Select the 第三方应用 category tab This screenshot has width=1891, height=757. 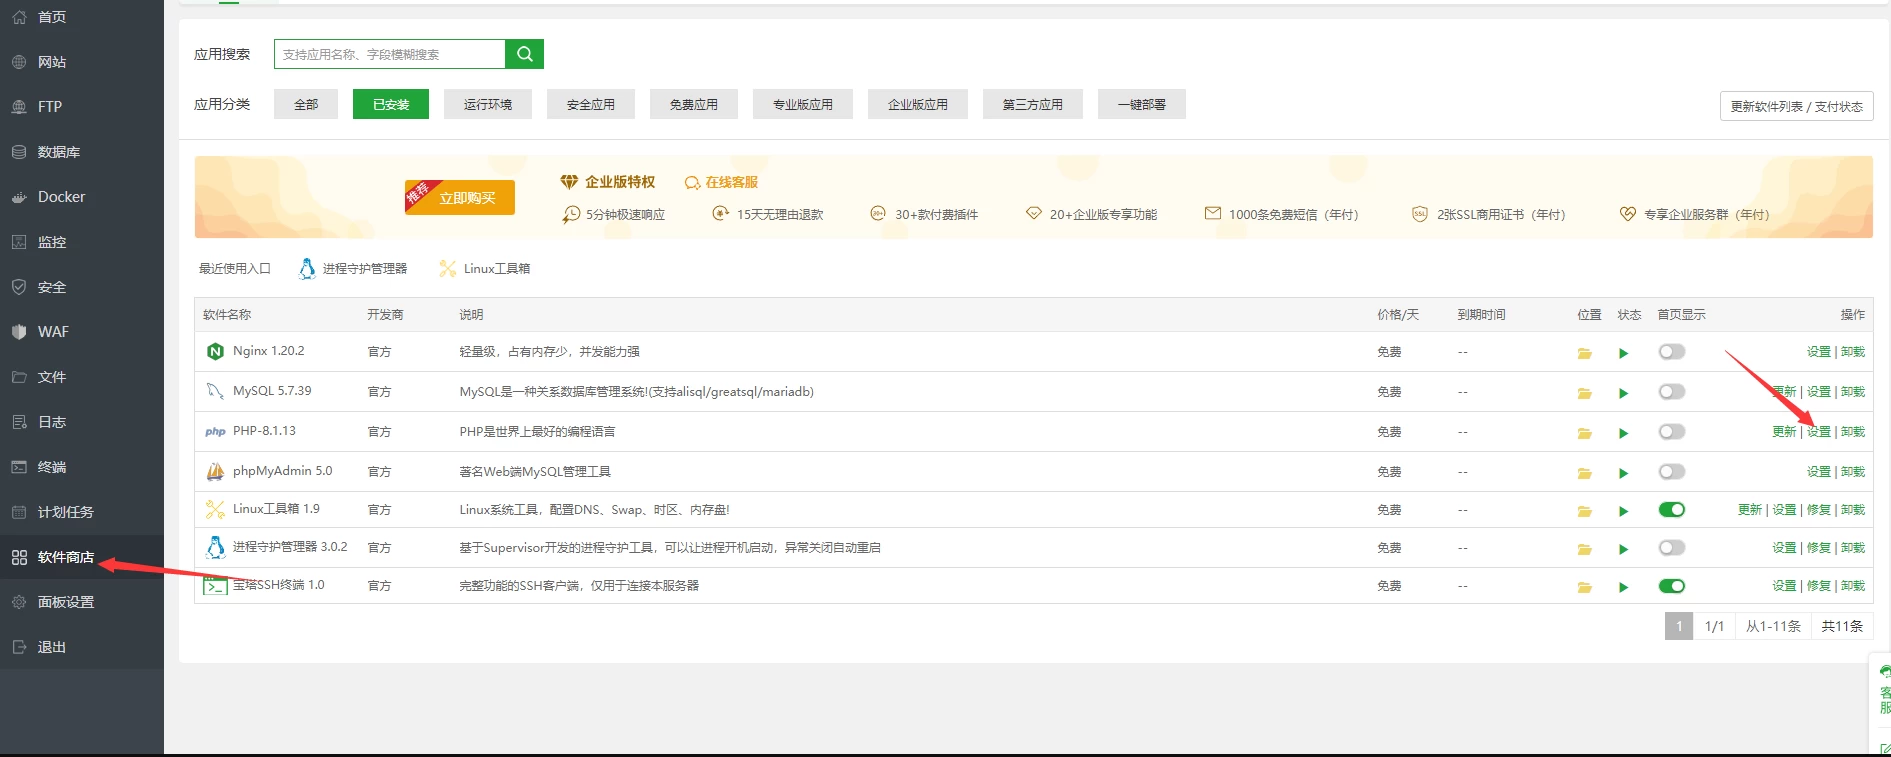(x=1033, y=104)
